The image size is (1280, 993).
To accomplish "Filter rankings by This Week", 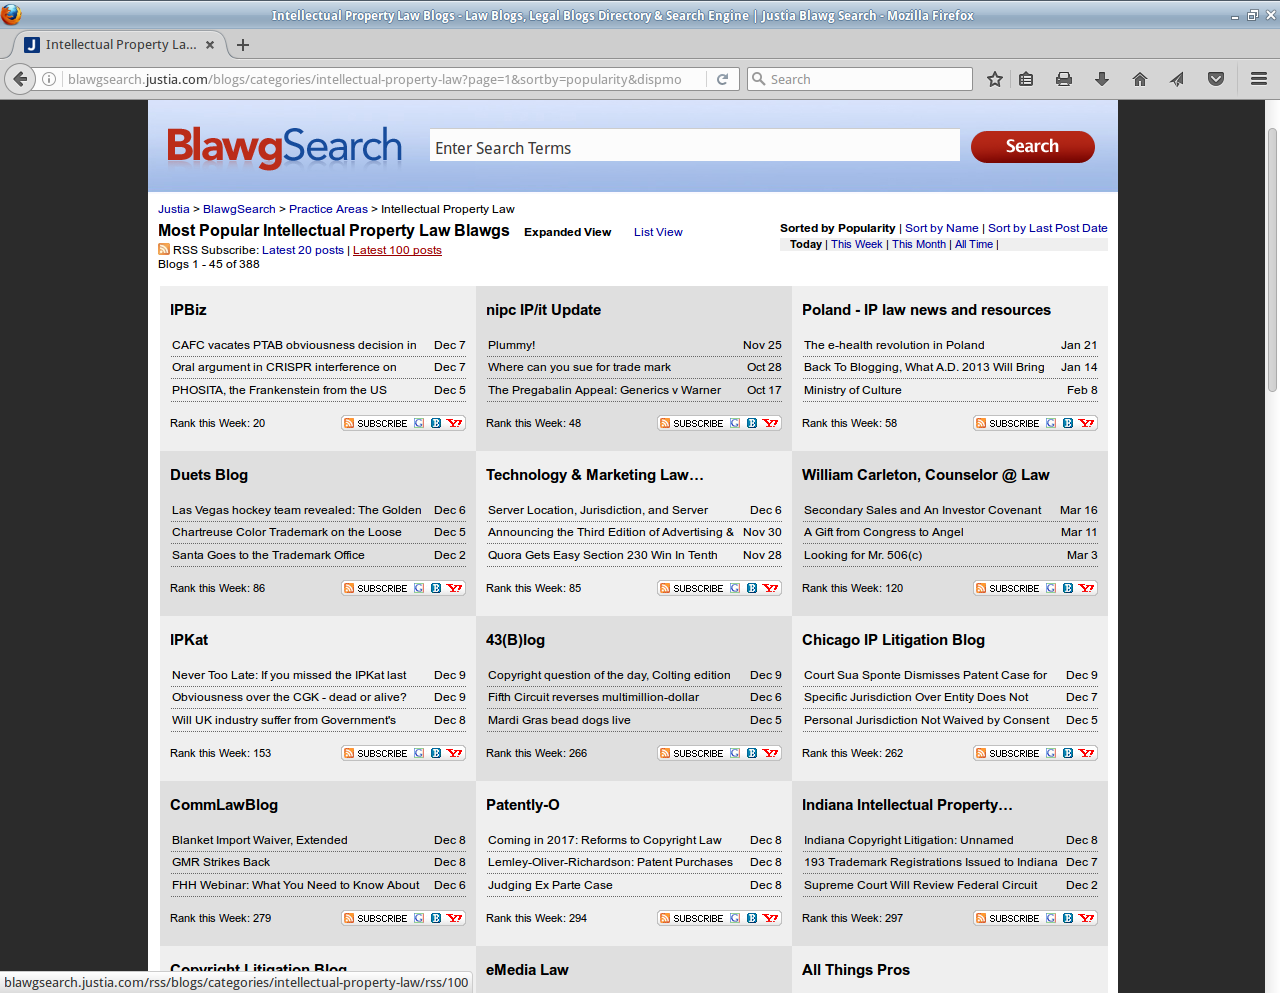I will coord(857,244).
